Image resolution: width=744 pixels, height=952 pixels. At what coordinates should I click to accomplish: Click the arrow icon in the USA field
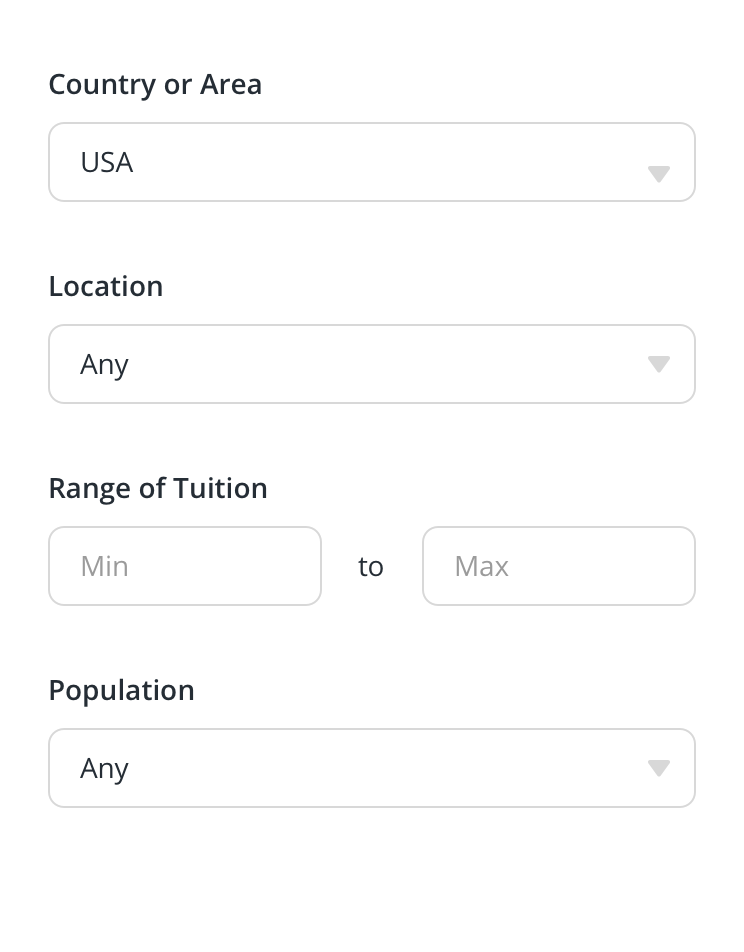point(658,174)
